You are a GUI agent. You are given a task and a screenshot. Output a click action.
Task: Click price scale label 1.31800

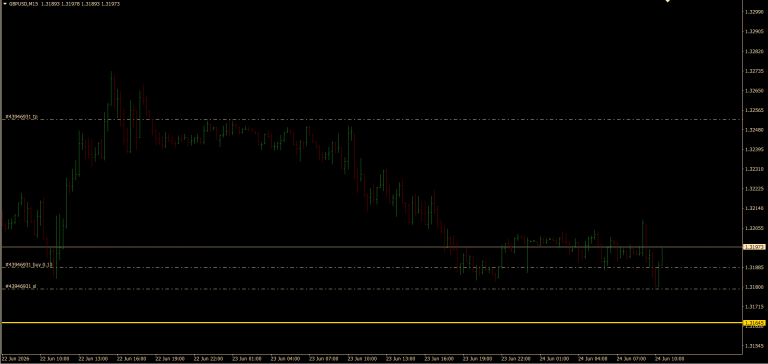tap(754, 287)
